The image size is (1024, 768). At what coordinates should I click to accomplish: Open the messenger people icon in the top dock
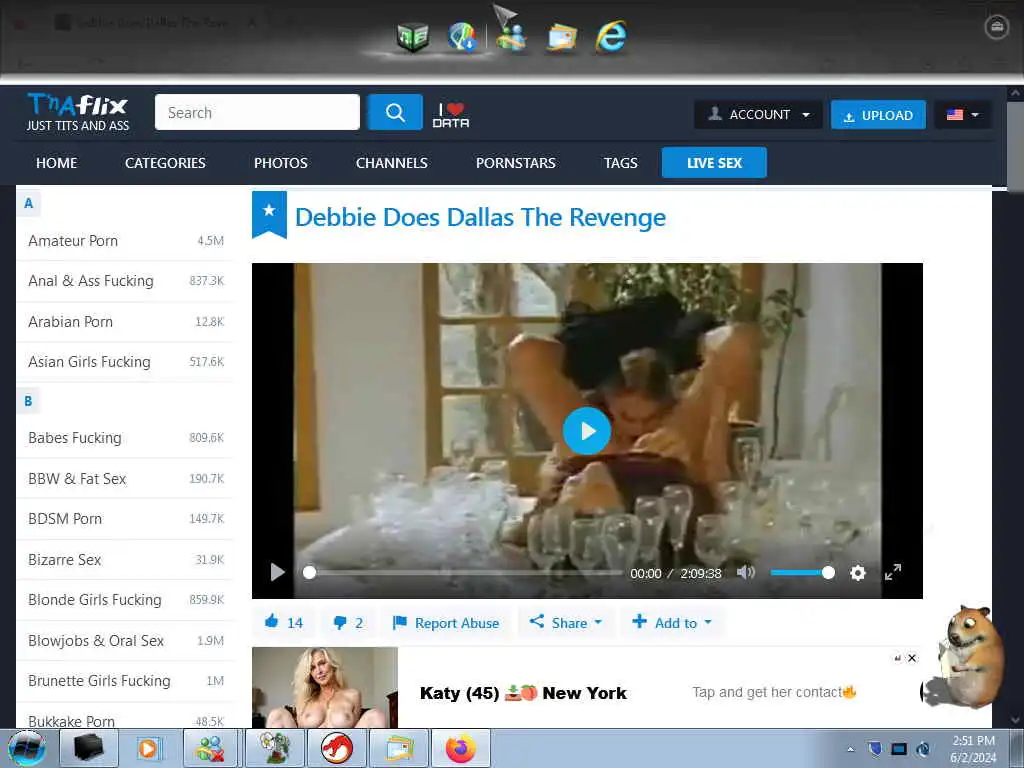(510, 38)
